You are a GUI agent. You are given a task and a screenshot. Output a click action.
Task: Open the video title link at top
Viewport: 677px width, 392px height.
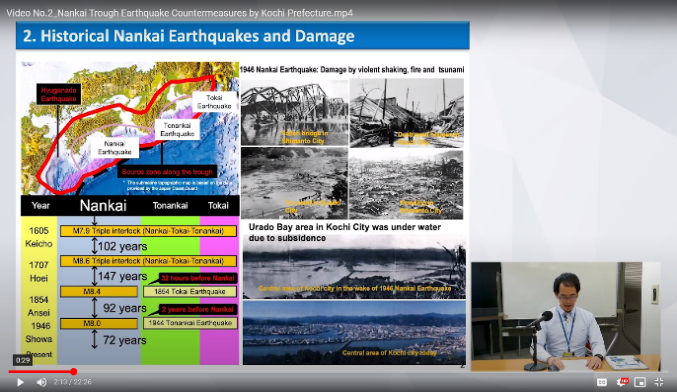(x=179, y=13)
